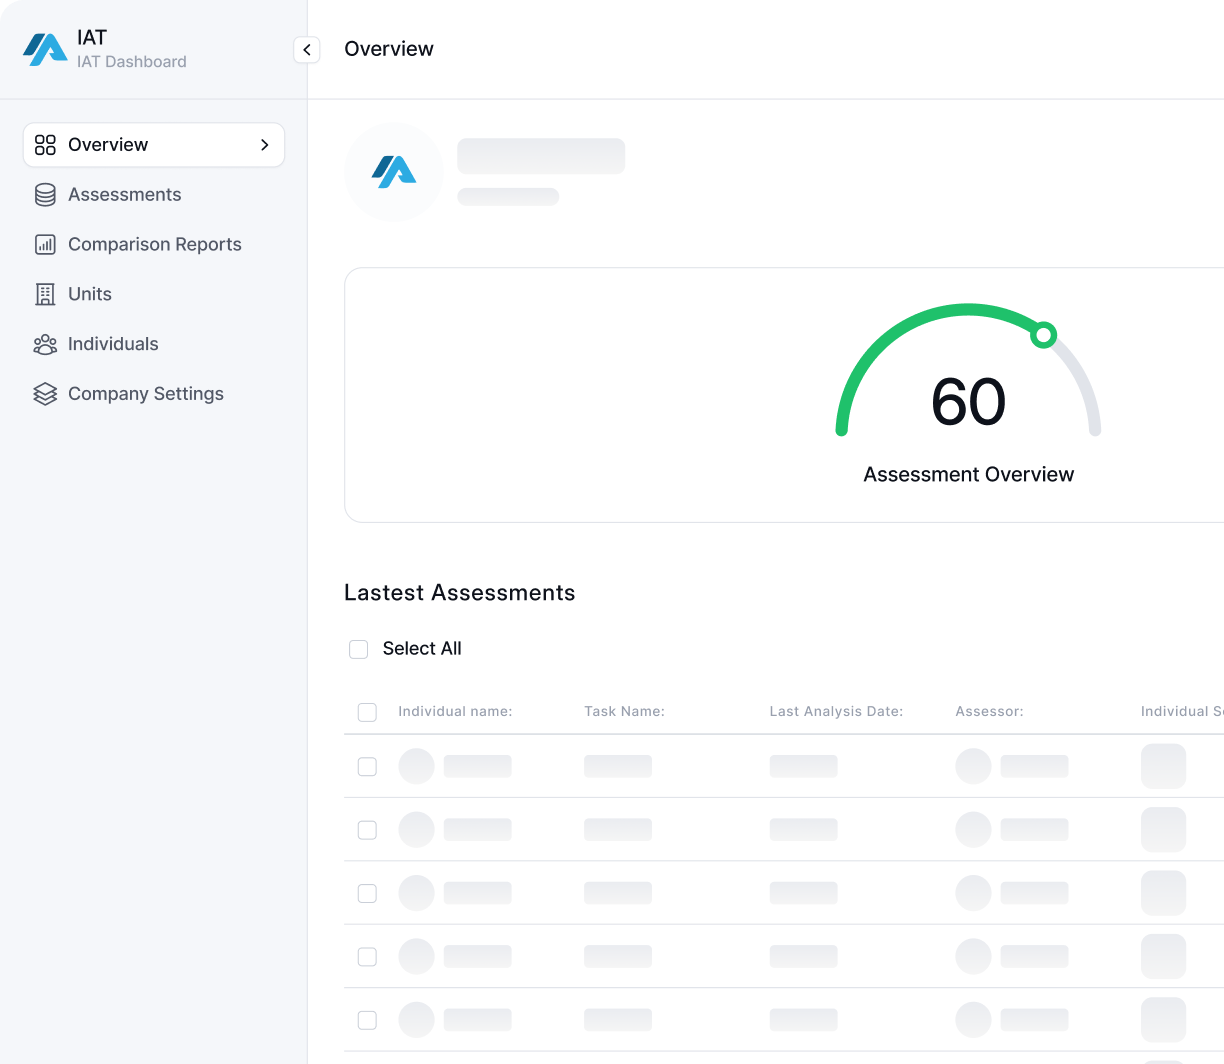
Task: Click the IAT Dashboard subtitle text
Action: pyautogui.click(x=132, y=62)
